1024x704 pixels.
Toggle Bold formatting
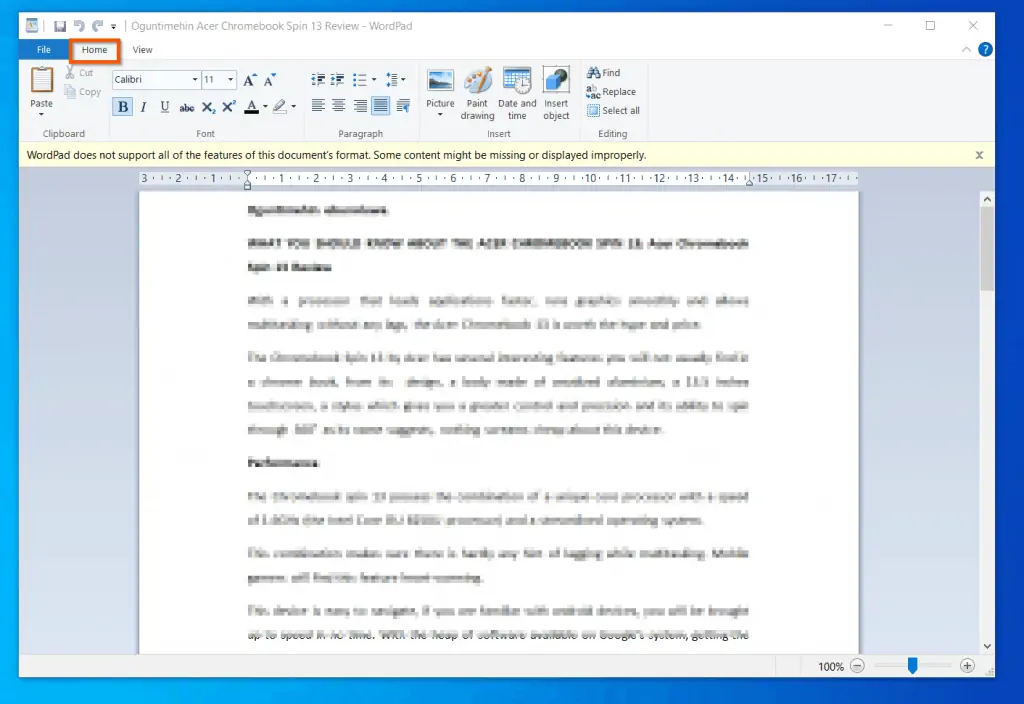(122, 106)
